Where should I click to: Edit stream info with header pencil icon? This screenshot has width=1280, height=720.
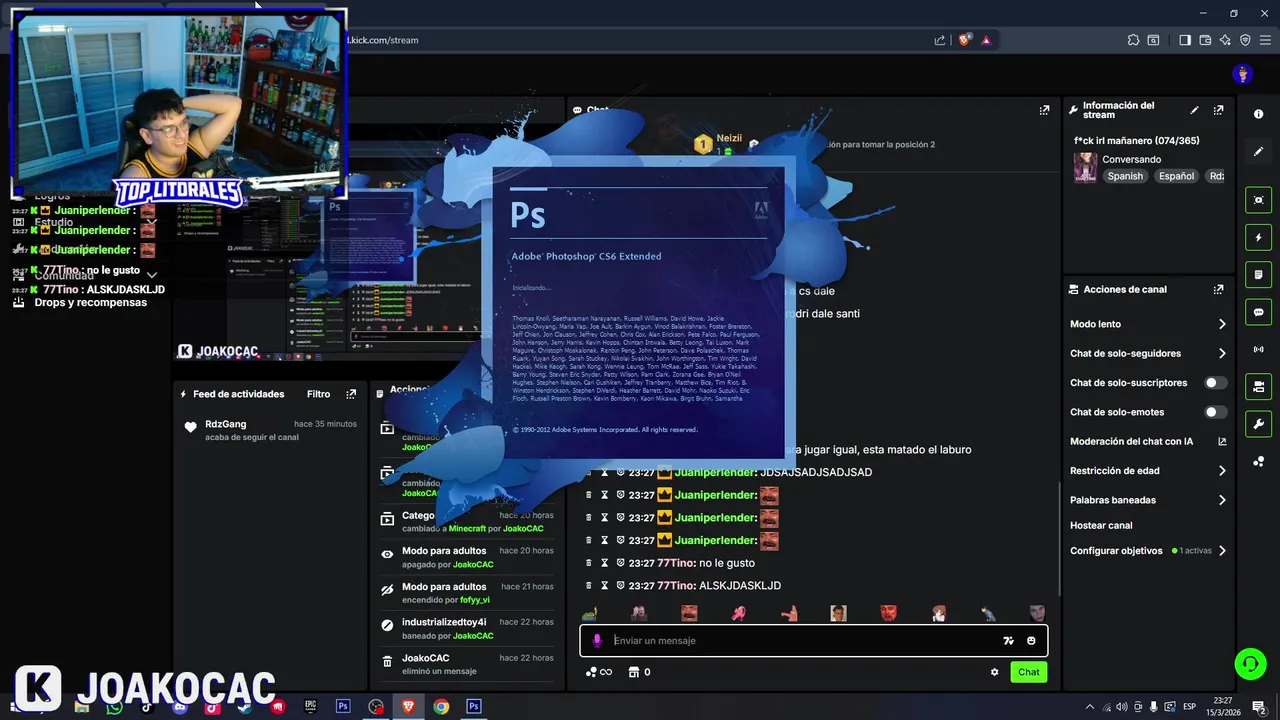click(x=1194, y=110)
